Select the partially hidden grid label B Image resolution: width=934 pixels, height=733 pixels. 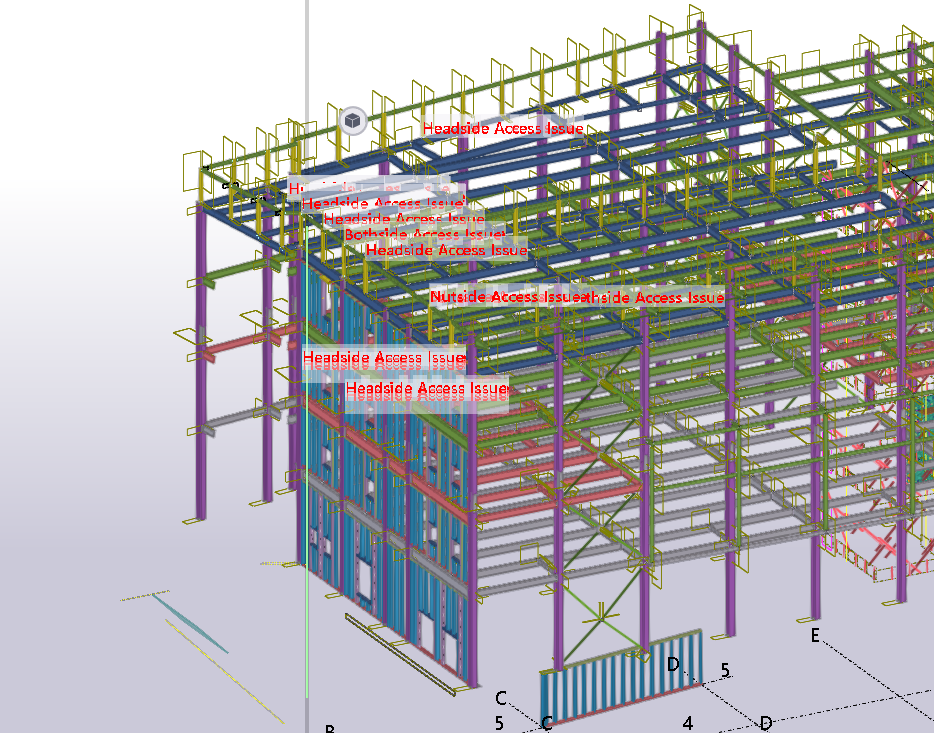pos(329,729)
